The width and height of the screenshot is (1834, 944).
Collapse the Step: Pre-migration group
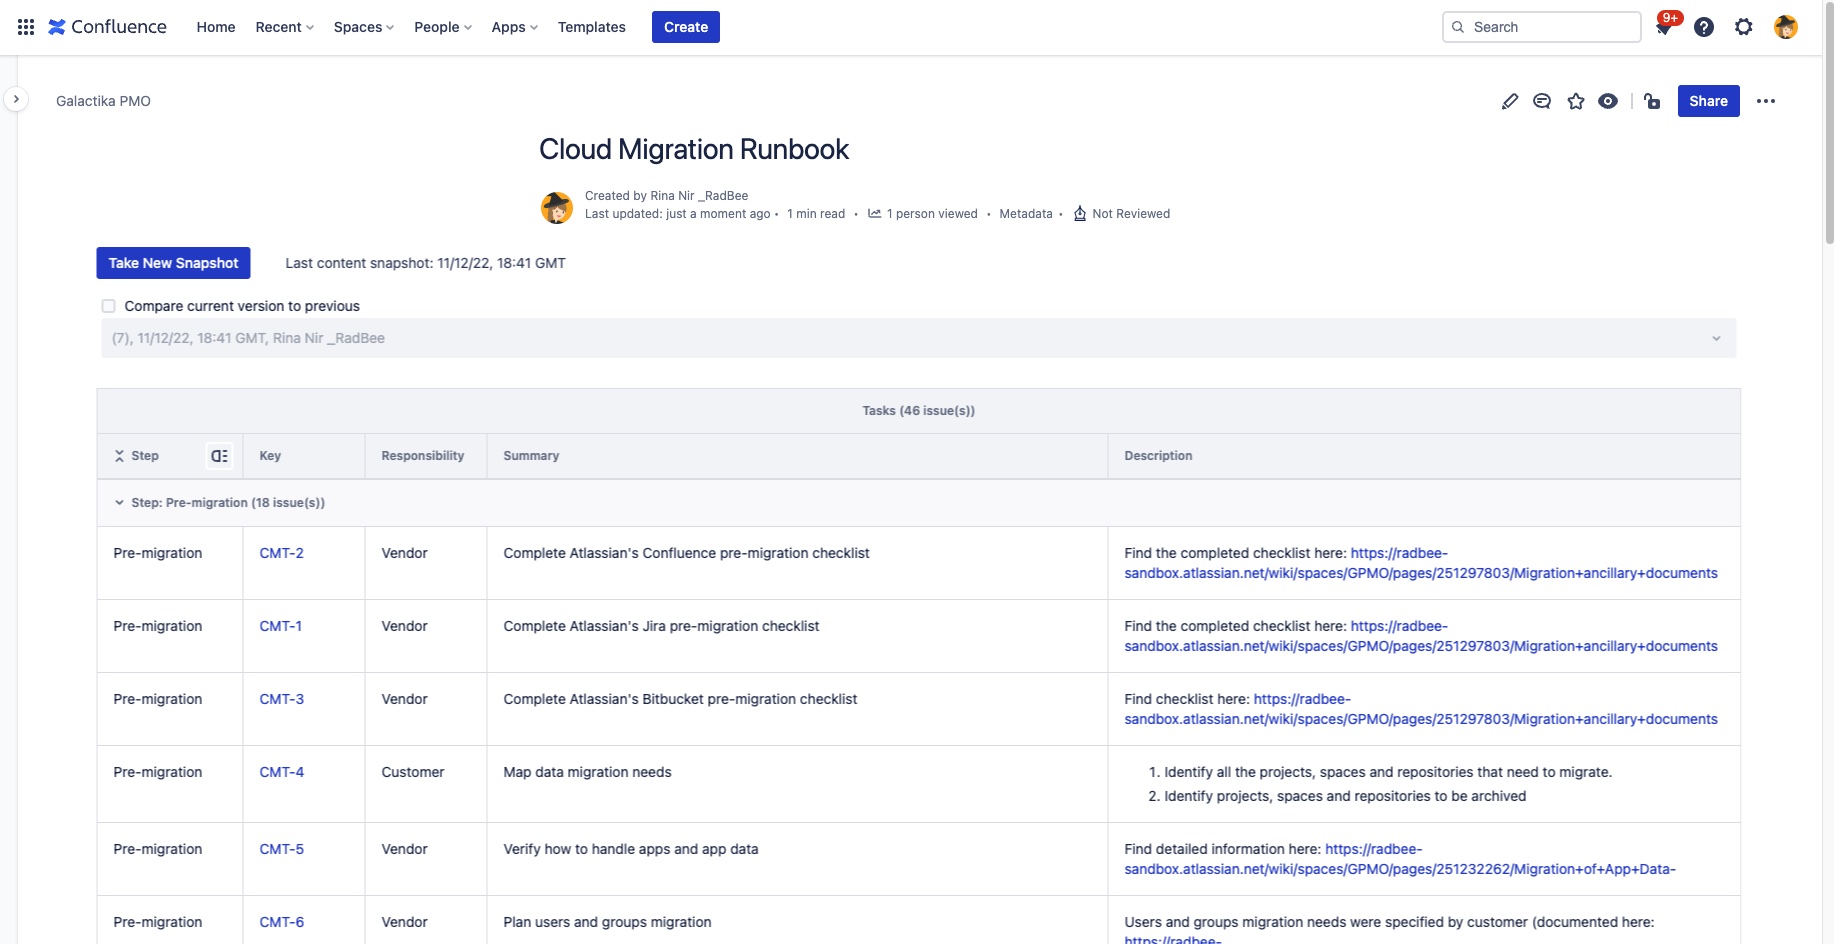[119, 503]
